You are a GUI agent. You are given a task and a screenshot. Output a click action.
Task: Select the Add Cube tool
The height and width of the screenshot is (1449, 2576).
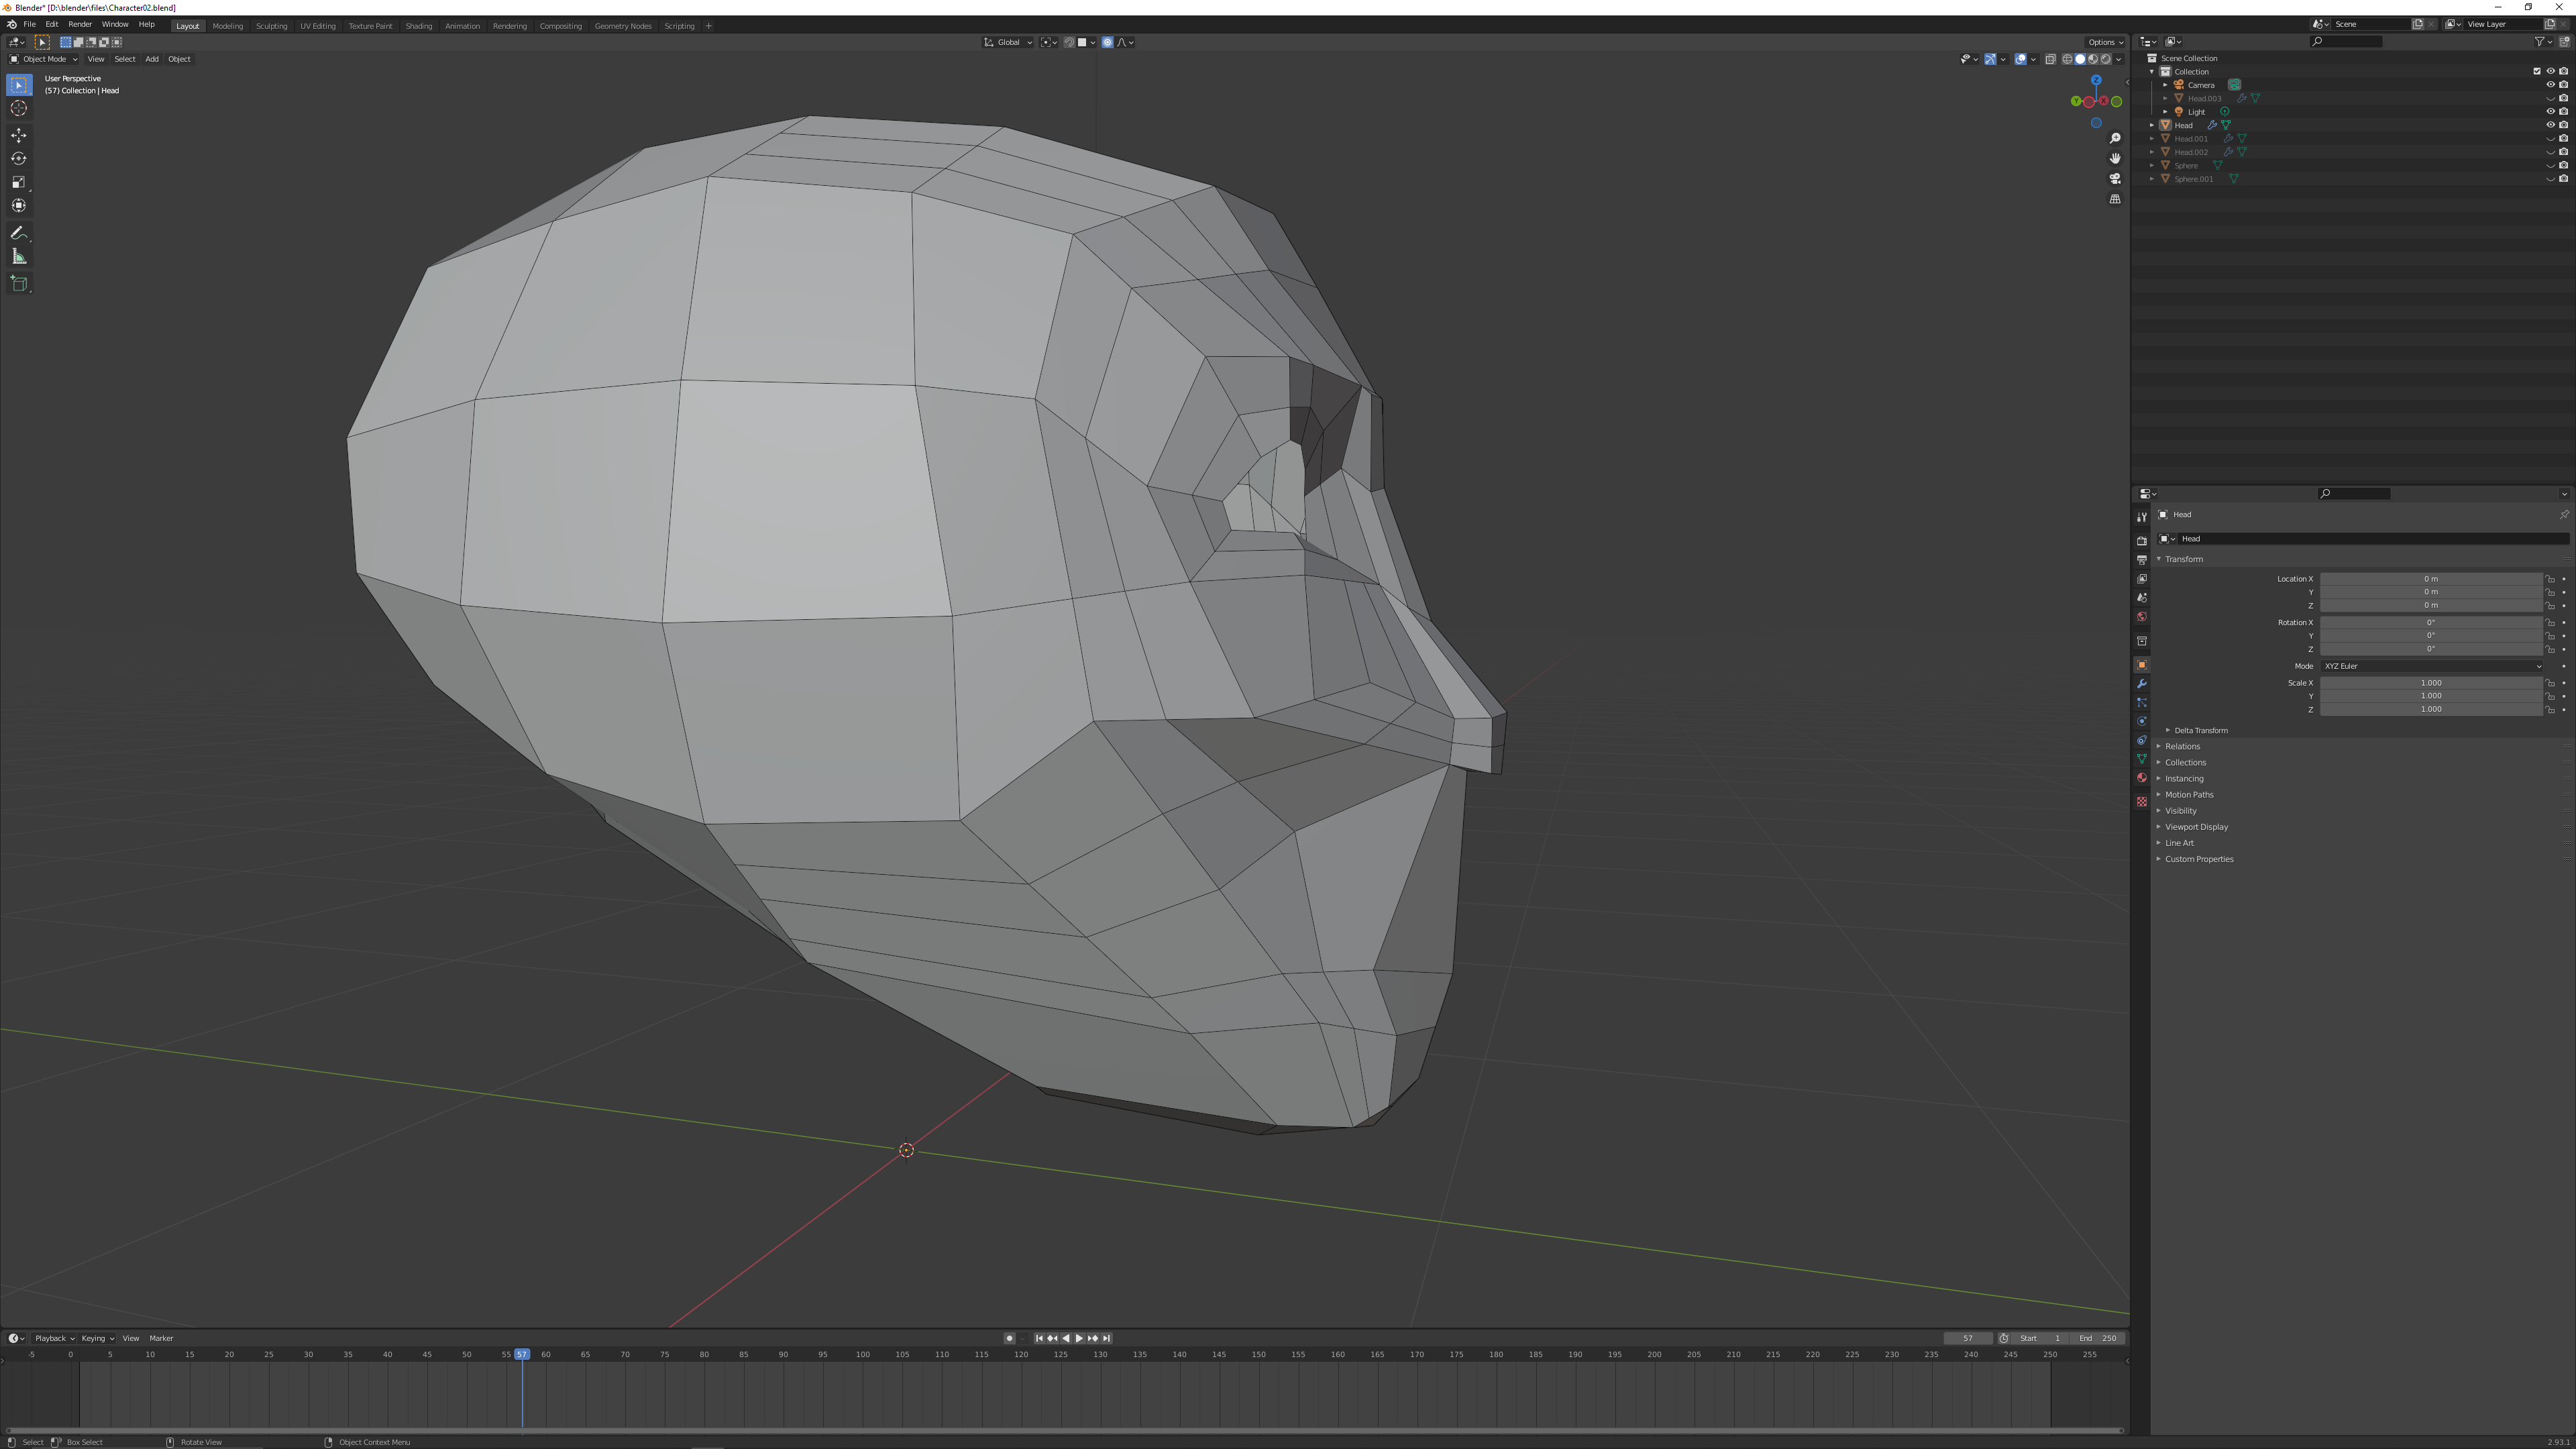(x=19, y=284)
